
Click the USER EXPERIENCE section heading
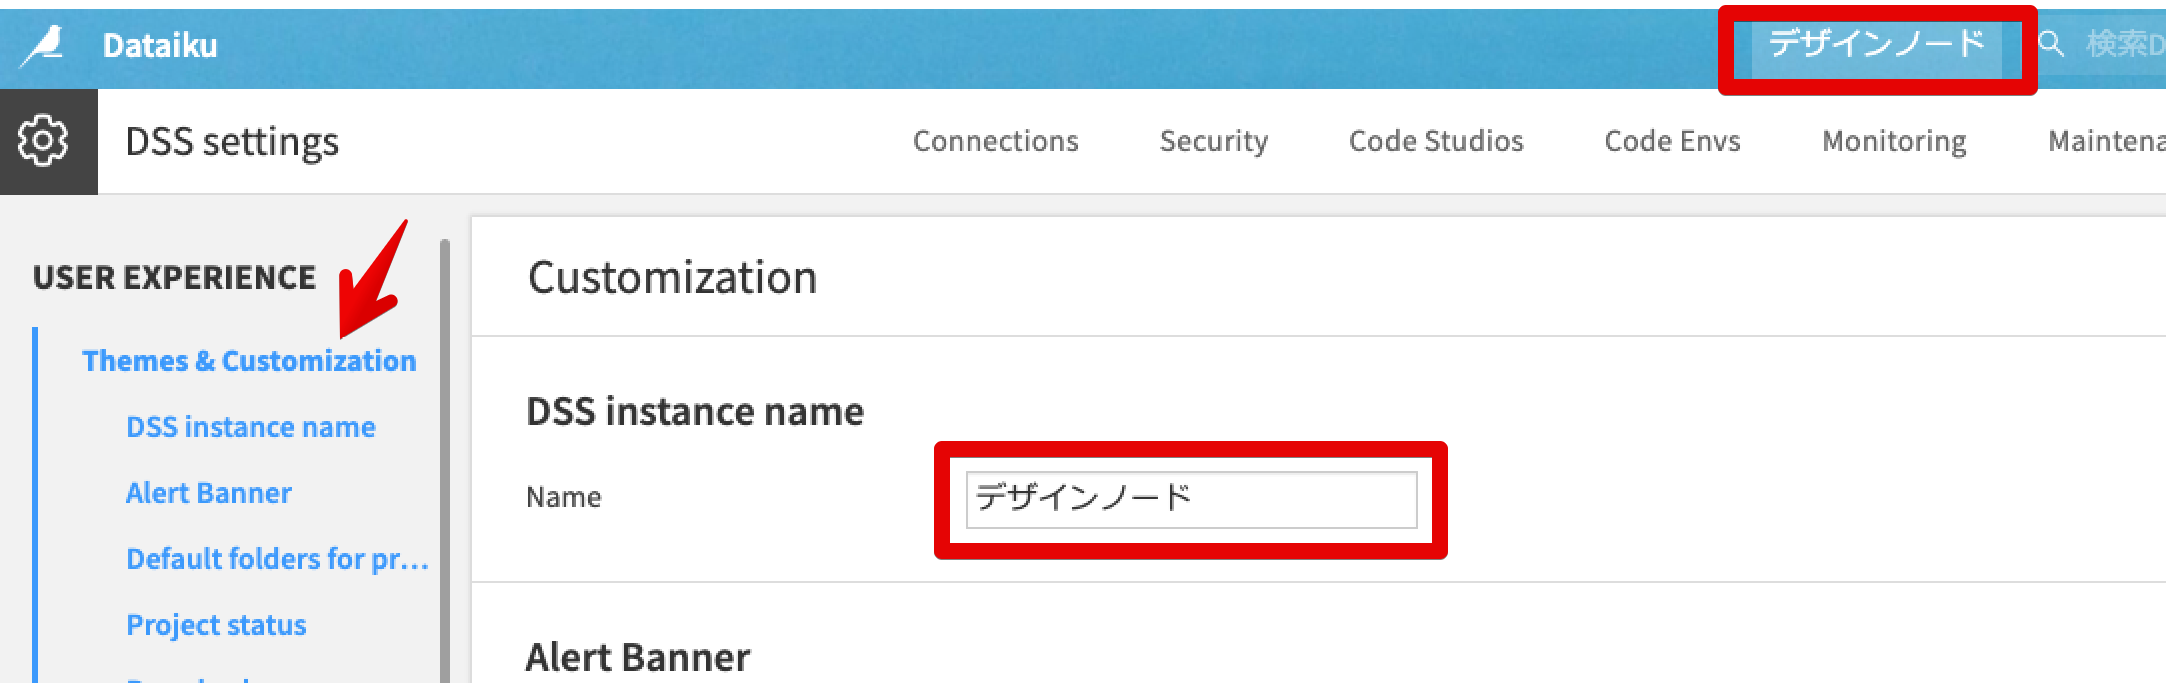[x=174, y=277]
